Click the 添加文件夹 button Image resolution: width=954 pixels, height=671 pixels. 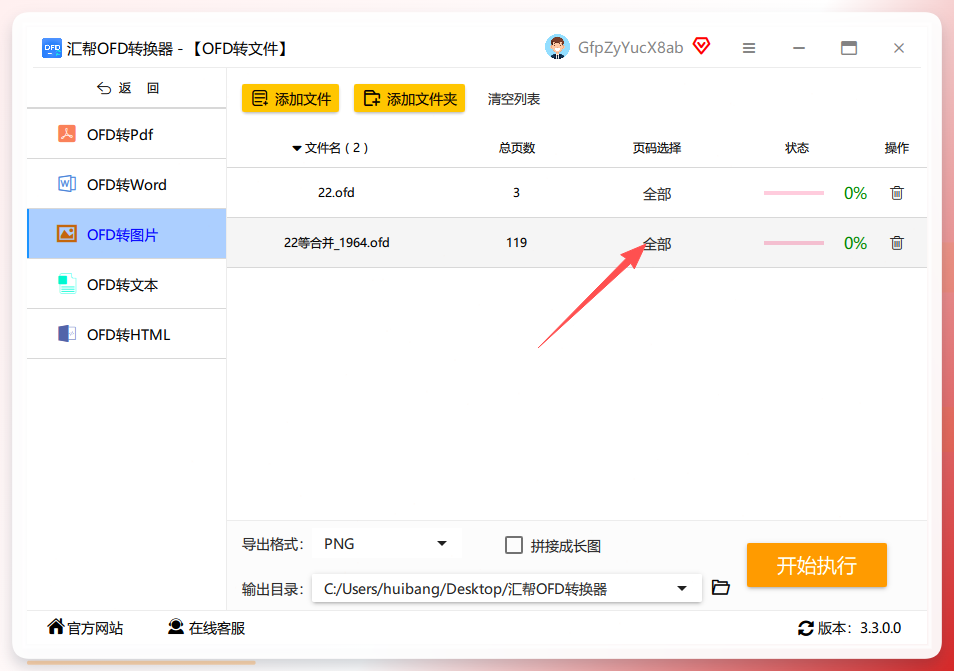tap(409, 99)
